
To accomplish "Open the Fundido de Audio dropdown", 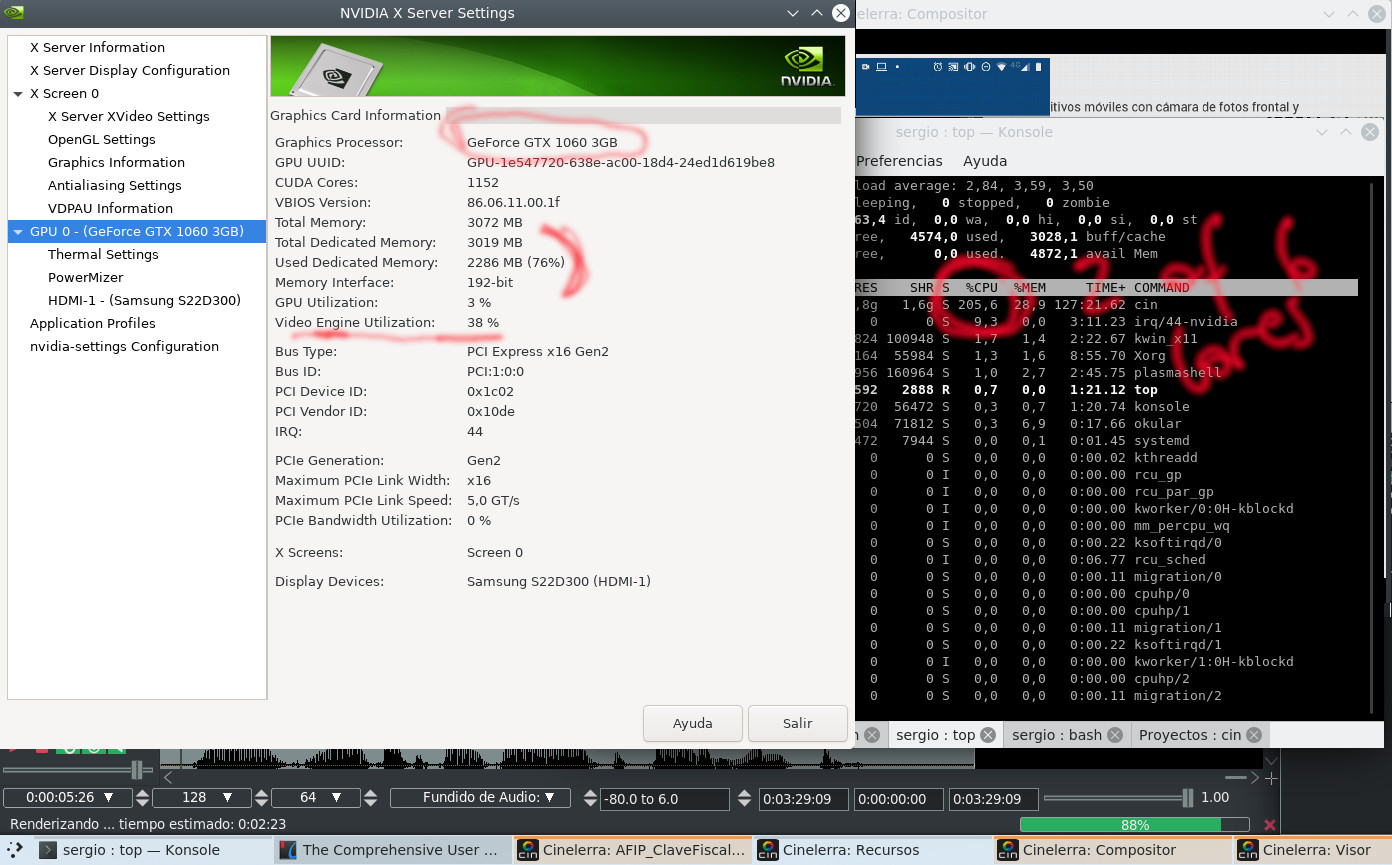I will (480, 798).
